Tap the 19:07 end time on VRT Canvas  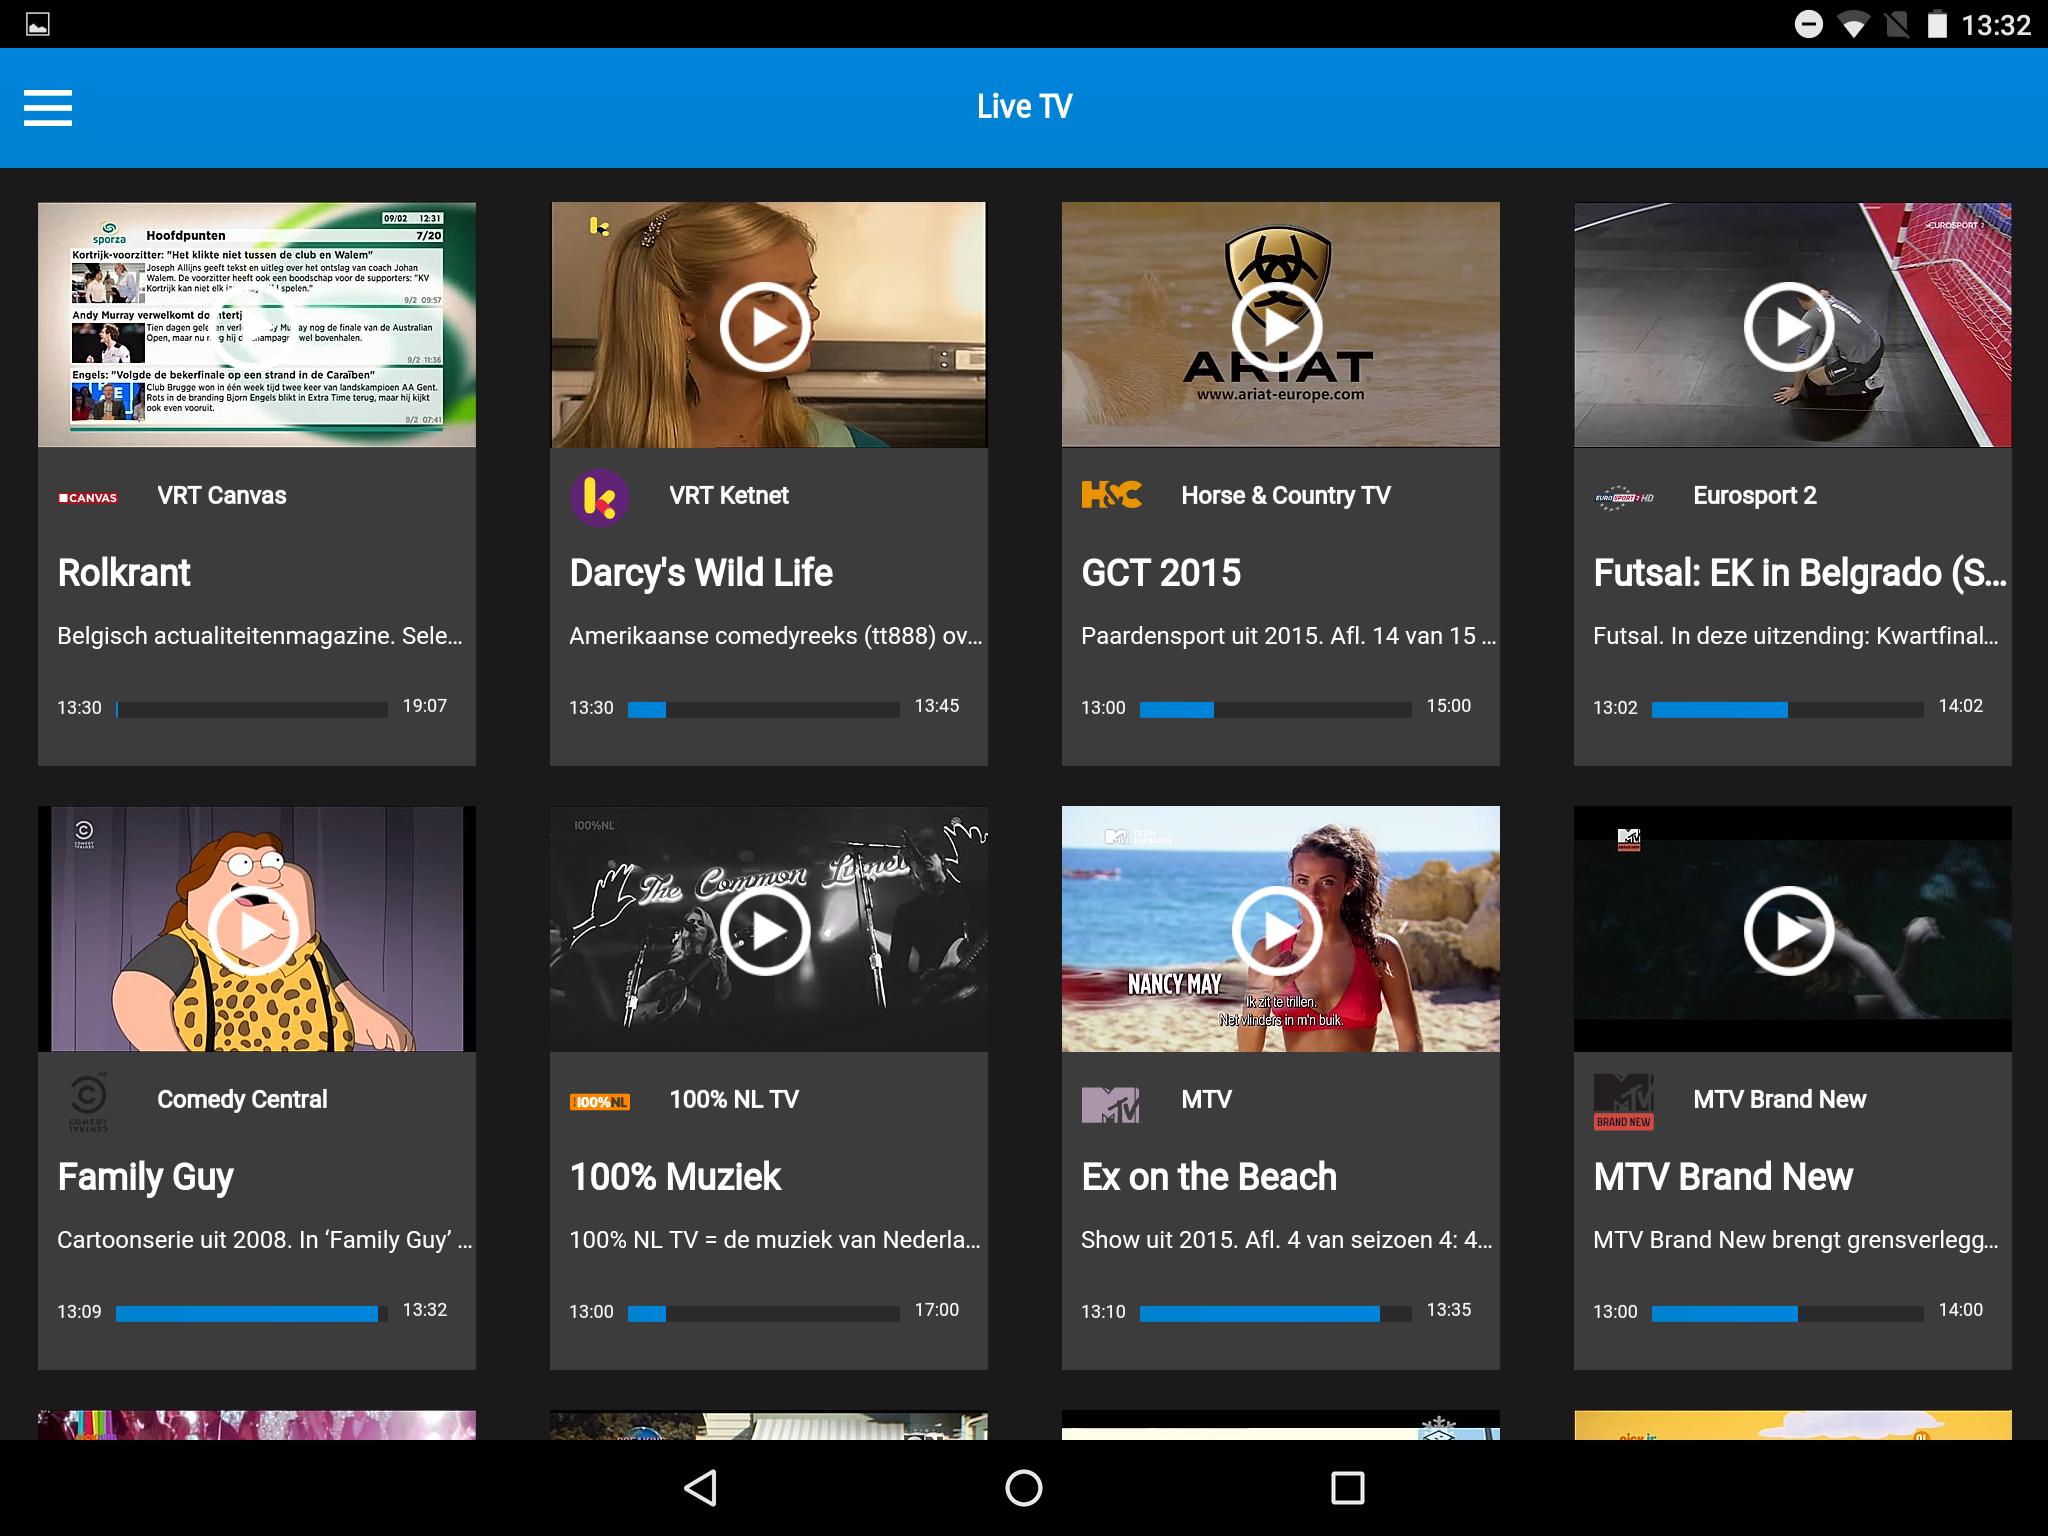pyautogui.click(x=425, y=706)
